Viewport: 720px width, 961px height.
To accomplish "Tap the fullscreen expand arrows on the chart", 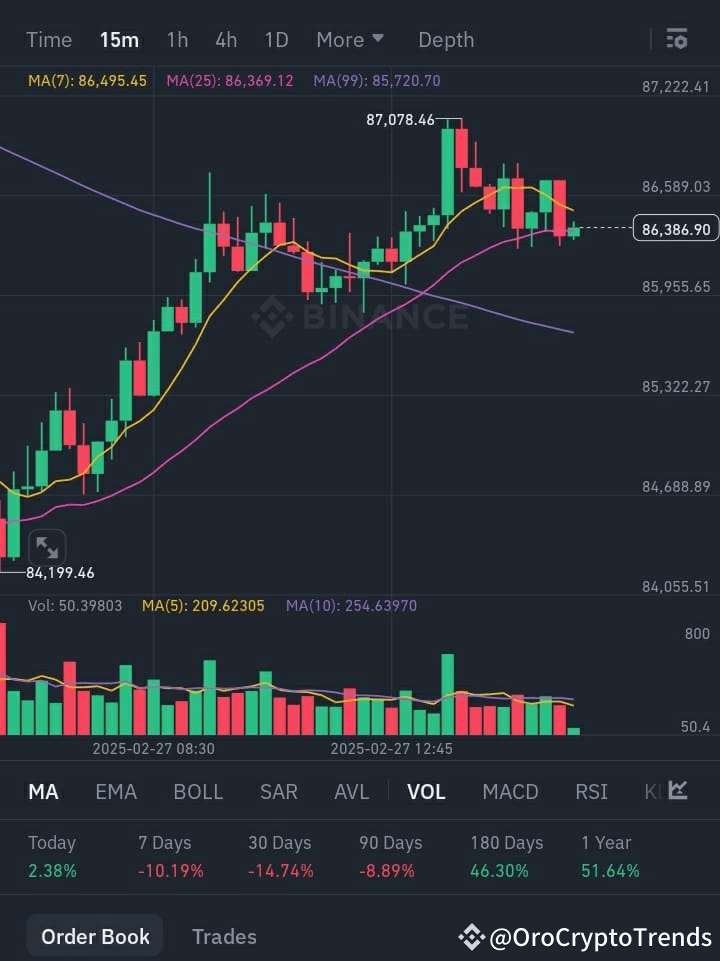I will point(48,546).
